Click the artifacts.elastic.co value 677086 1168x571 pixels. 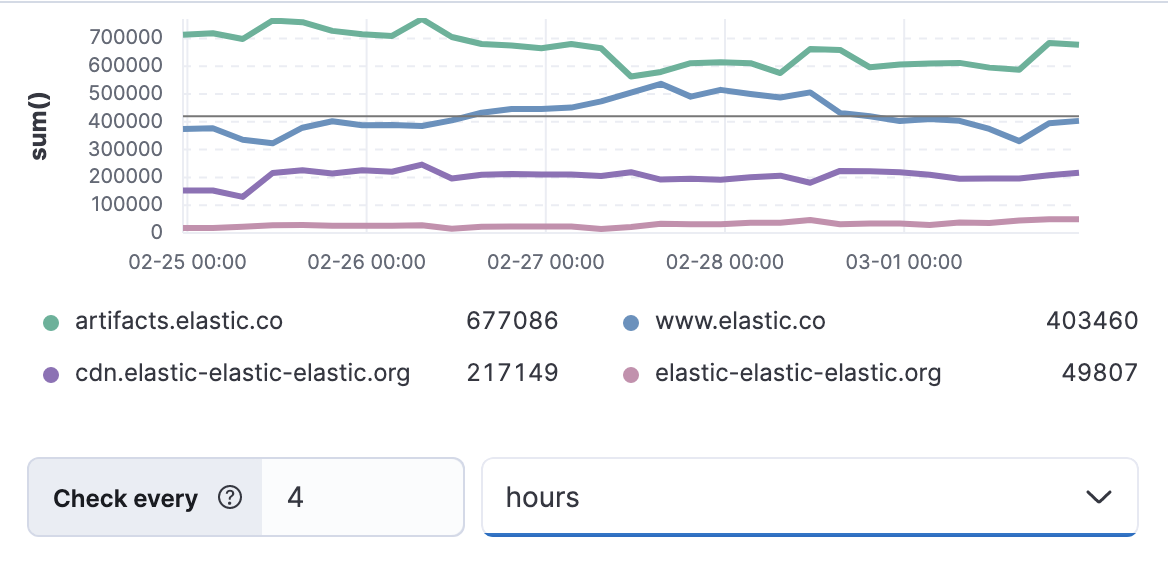click(x=512, y=322)
